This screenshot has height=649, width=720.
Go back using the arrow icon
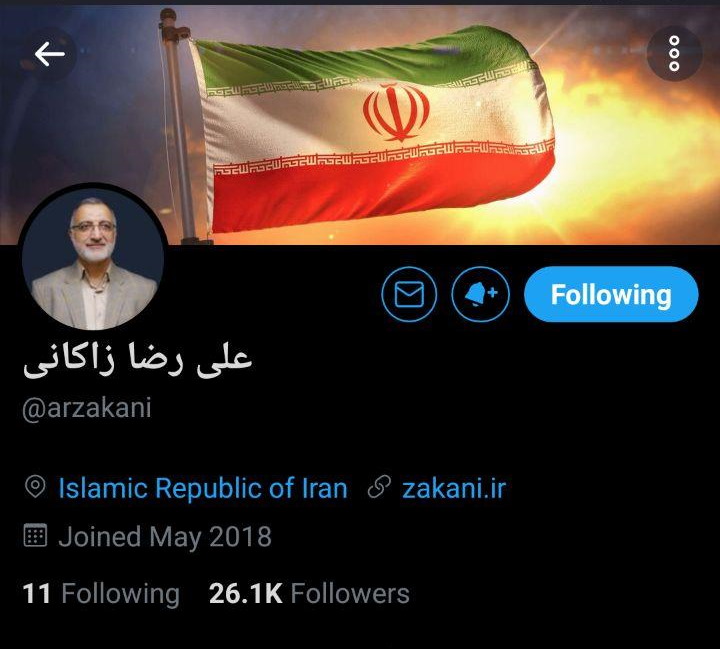(49, 54)
